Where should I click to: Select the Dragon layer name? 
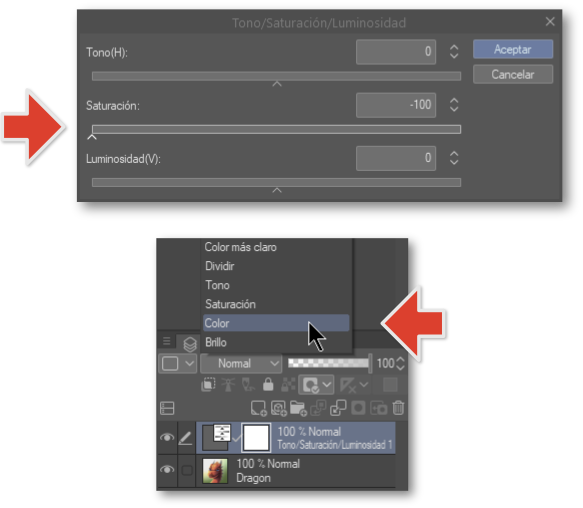click(x=253, y=478)
